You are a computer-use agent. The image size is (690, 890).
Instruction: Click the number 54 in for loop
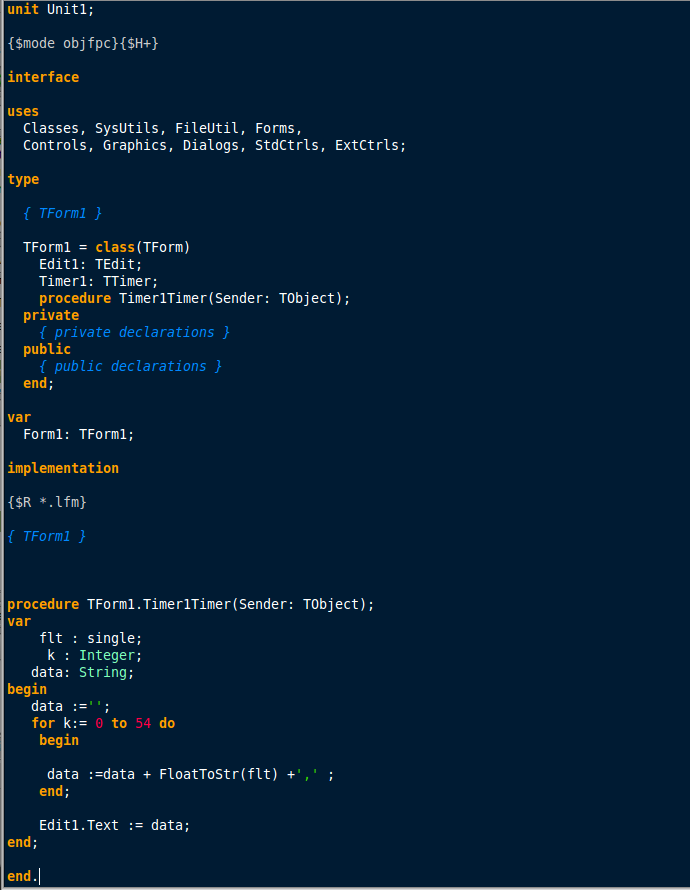(143, 724)
